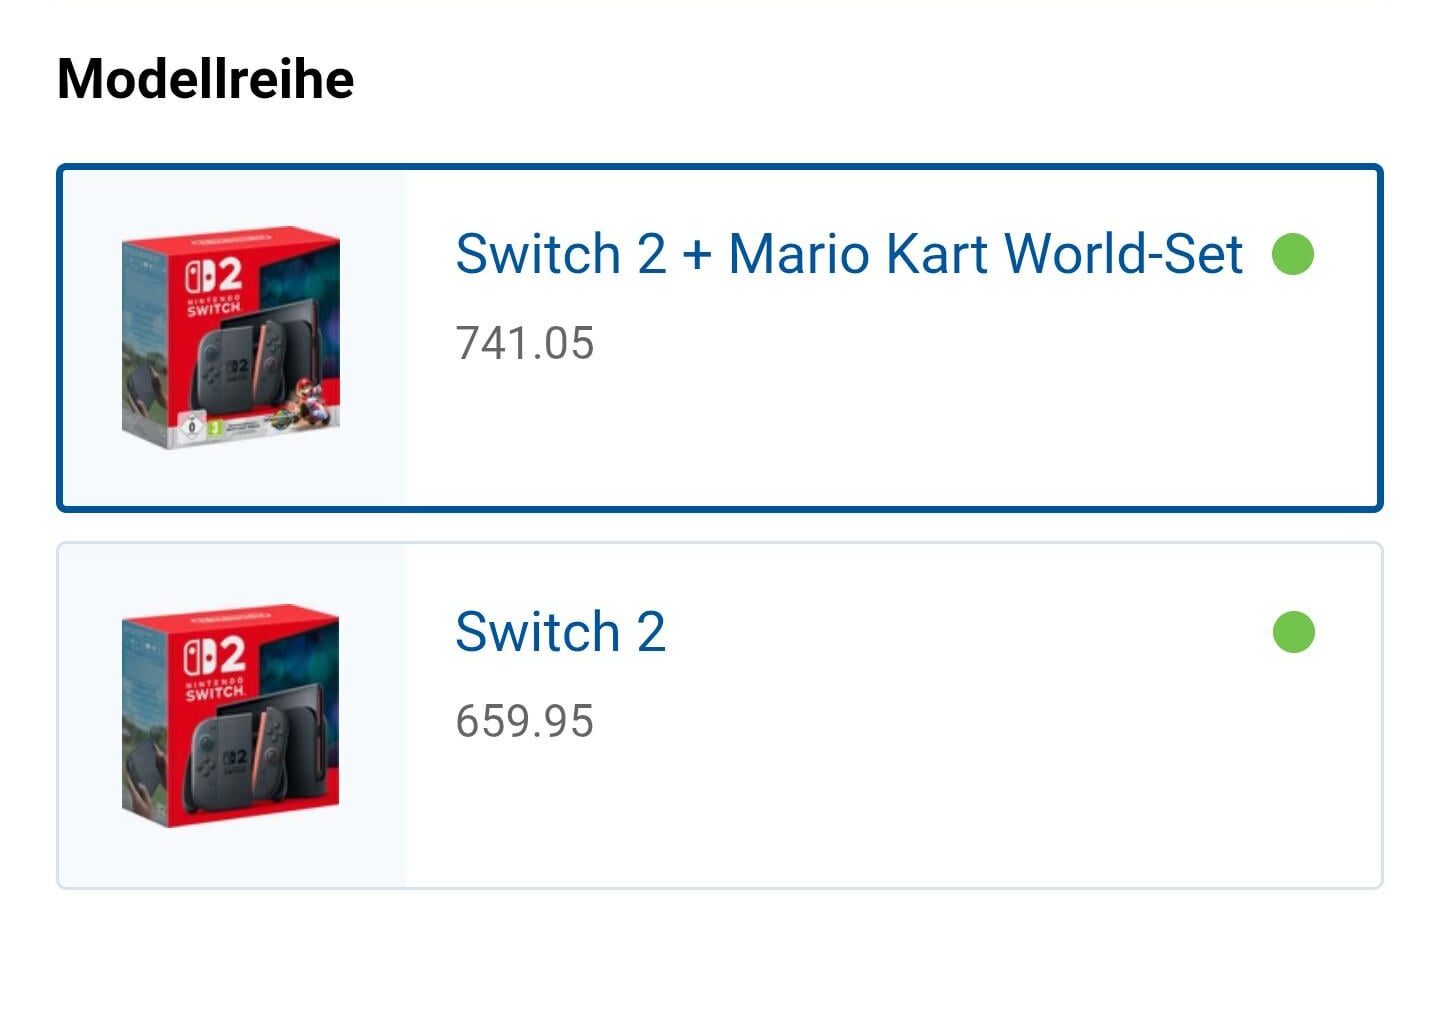The height and width of the screenshot is (1024, 1440).
Task: Click the Modellreihe heading
Action: click(205, 78)
